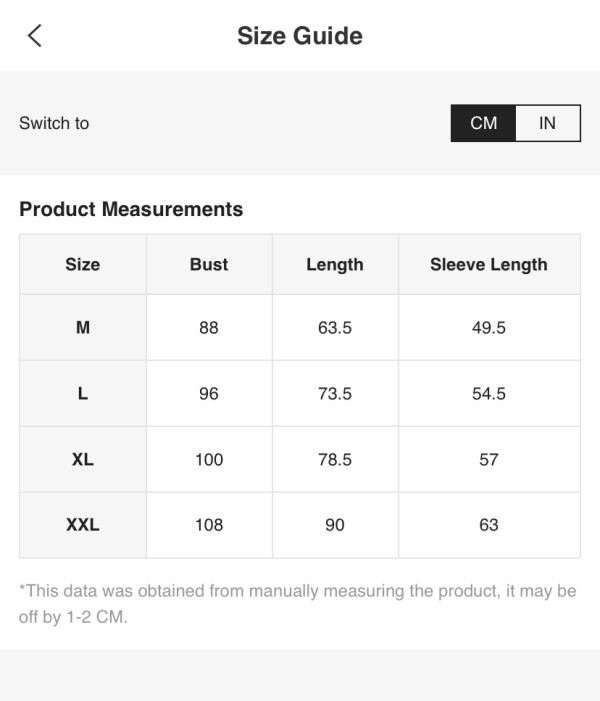Tap the sleeve length value 63

coord(489,524)
